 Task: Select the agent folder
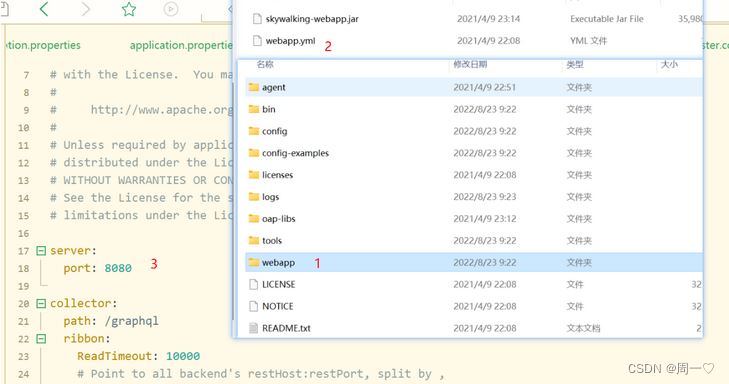coord(473,87)
